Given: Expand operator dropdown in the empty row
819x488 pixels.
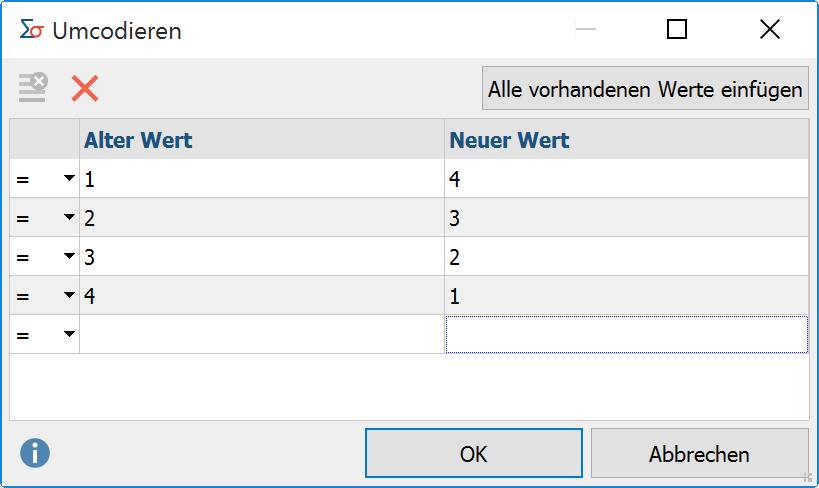Looking at the screenshot, I should click(x=69, y=334).
